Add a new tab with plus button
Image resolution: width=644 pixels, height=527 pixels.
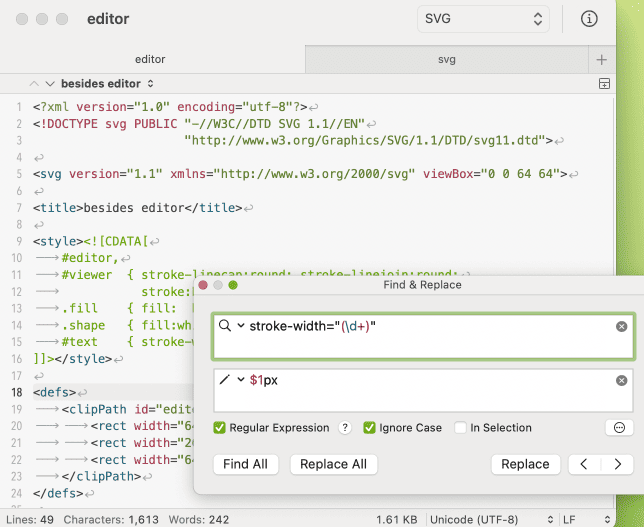click(x=602, y=60)
